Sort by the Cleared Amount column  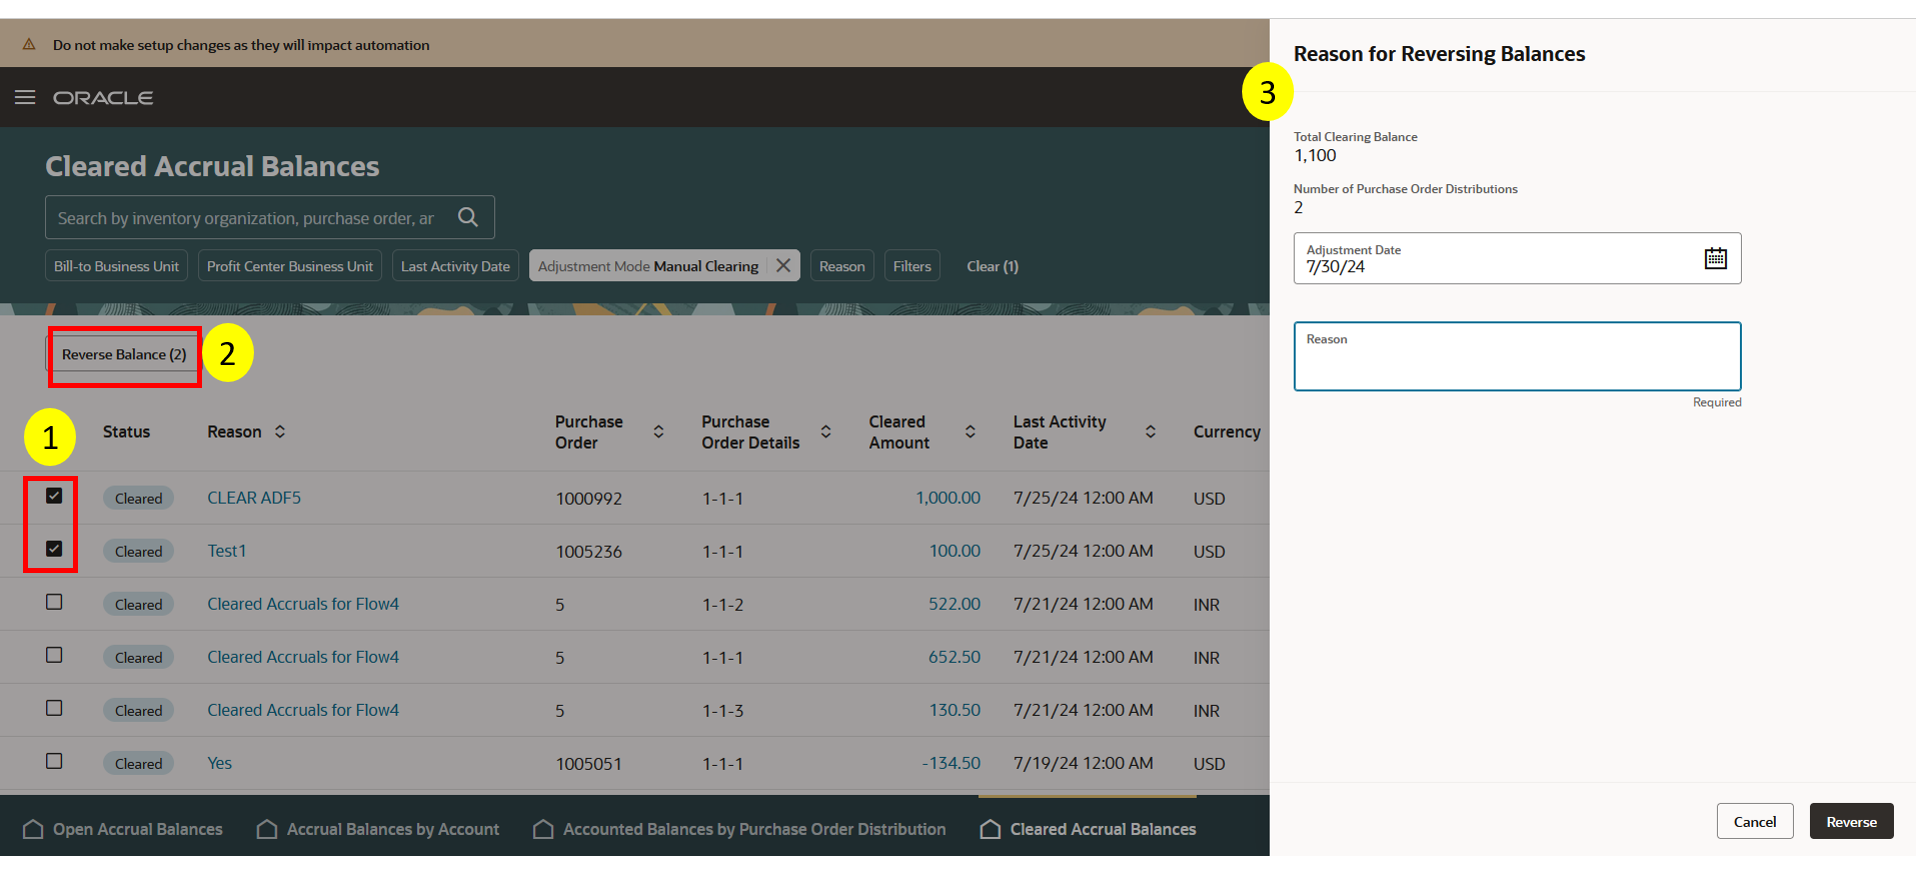coord(970,431)
